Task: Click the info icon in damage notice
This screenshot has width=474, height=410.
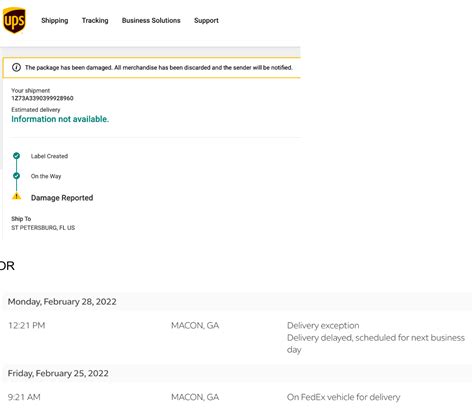Action: [x=16, y=67]
